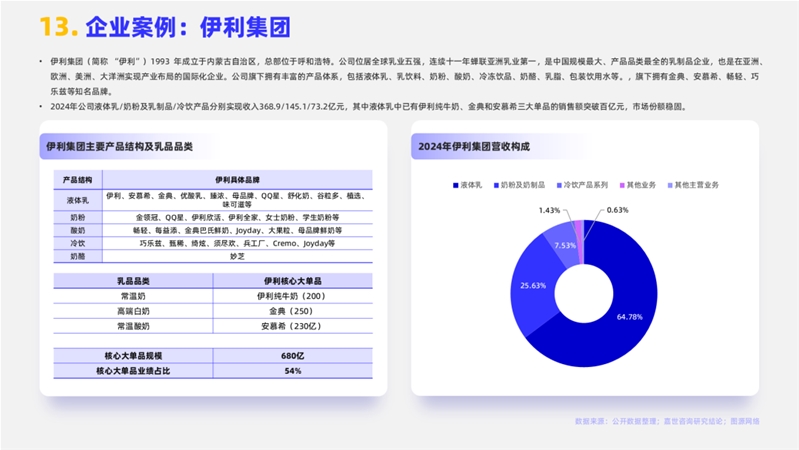Click the 核心大单品业绩占比 cell
The height and width of the screenshot is (450, 799).
[133, 371]
